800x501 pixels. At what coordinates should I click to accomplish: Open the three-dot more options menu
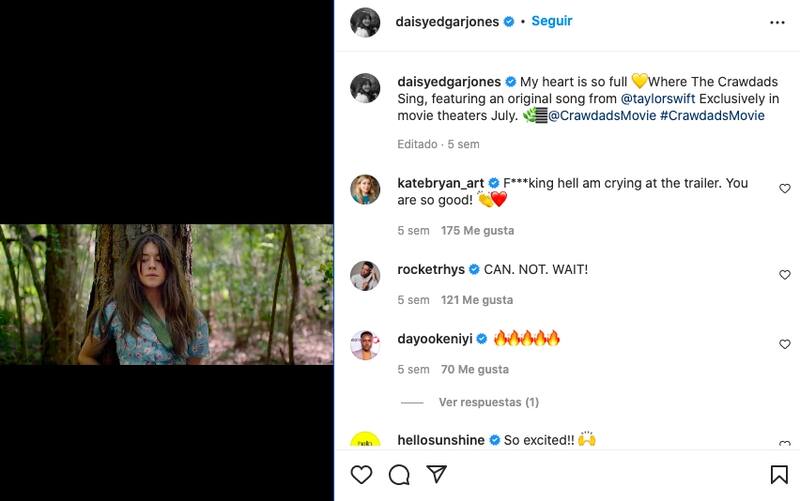click(x=777, y=22)
